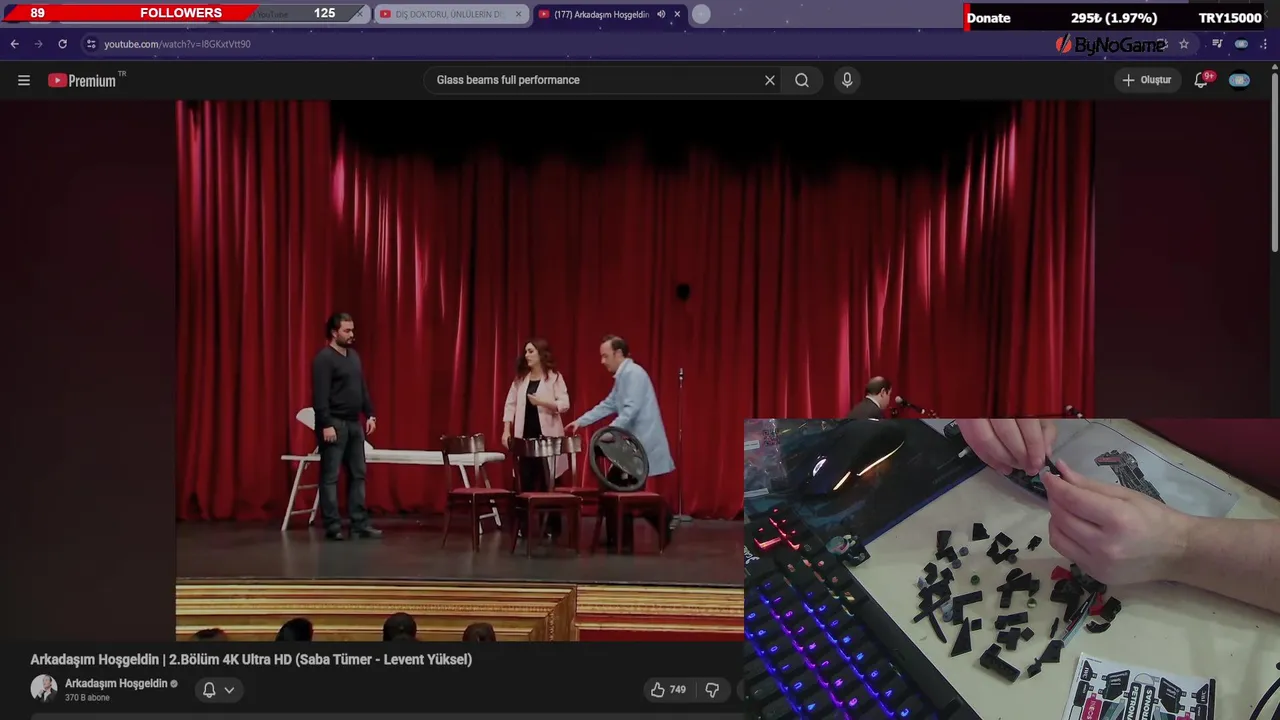Open the YouTube notifications bell
Image resolution: width=1280 pixels, height=720 pixels.
click(1202, 80)
